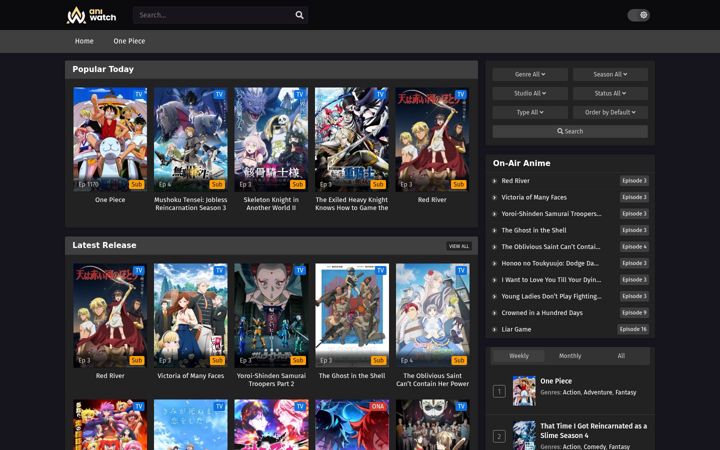Click the Fantasy genre link under ranked One Piece
Image resolution: width=720 pixels, height=450 pixels.
tap(625, 393)
